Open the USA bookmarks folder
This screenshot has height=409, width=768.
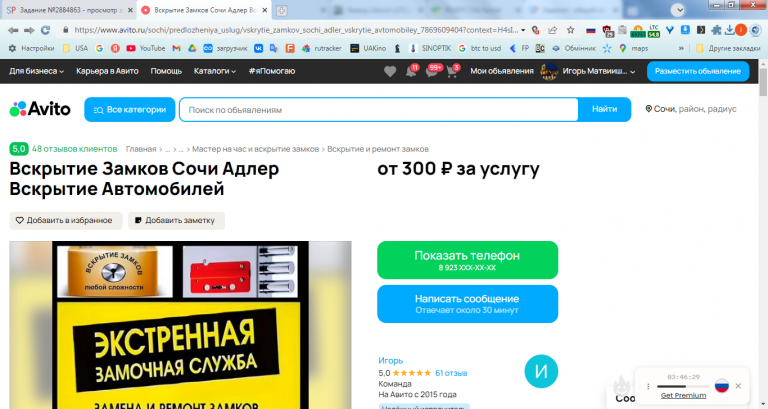[75, 48]
